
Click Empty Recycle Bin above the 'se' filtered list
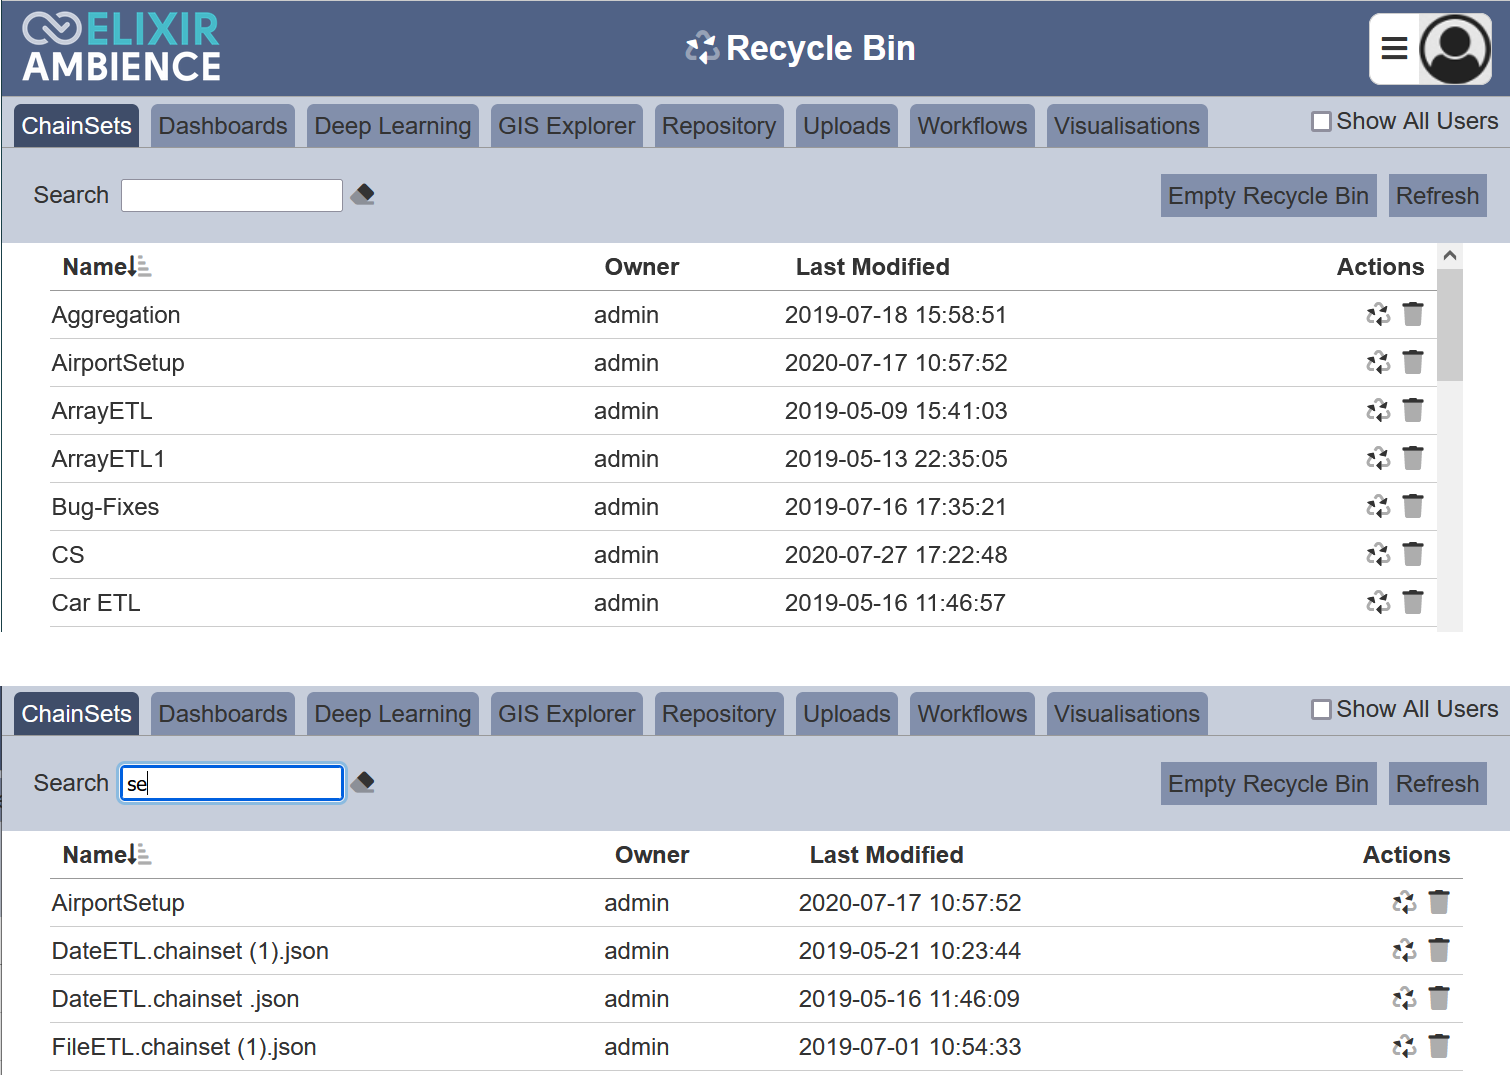(x=1268, y=784)
